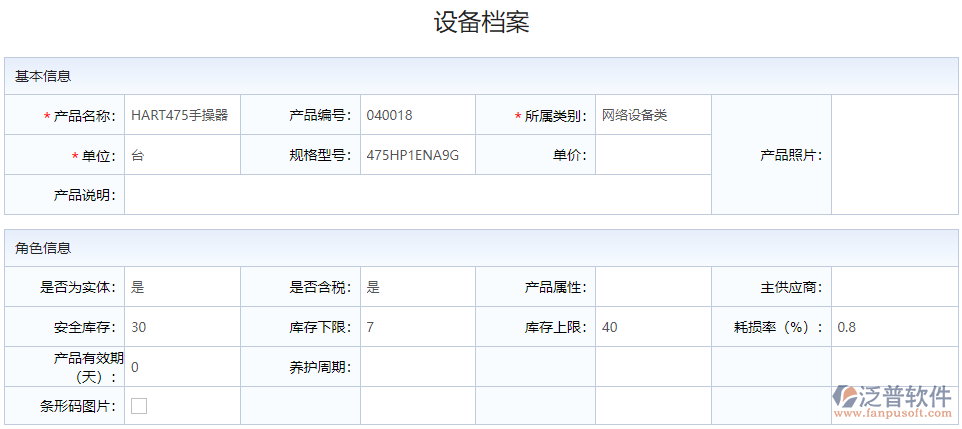The image size is (962, 429).
Task: Click the empty 单价 field
Action: click(653, 155)
